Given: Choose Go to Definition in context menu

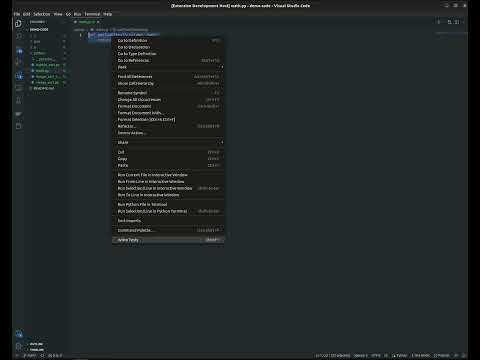Looking at the screenshot, I should tap(168, 41).
